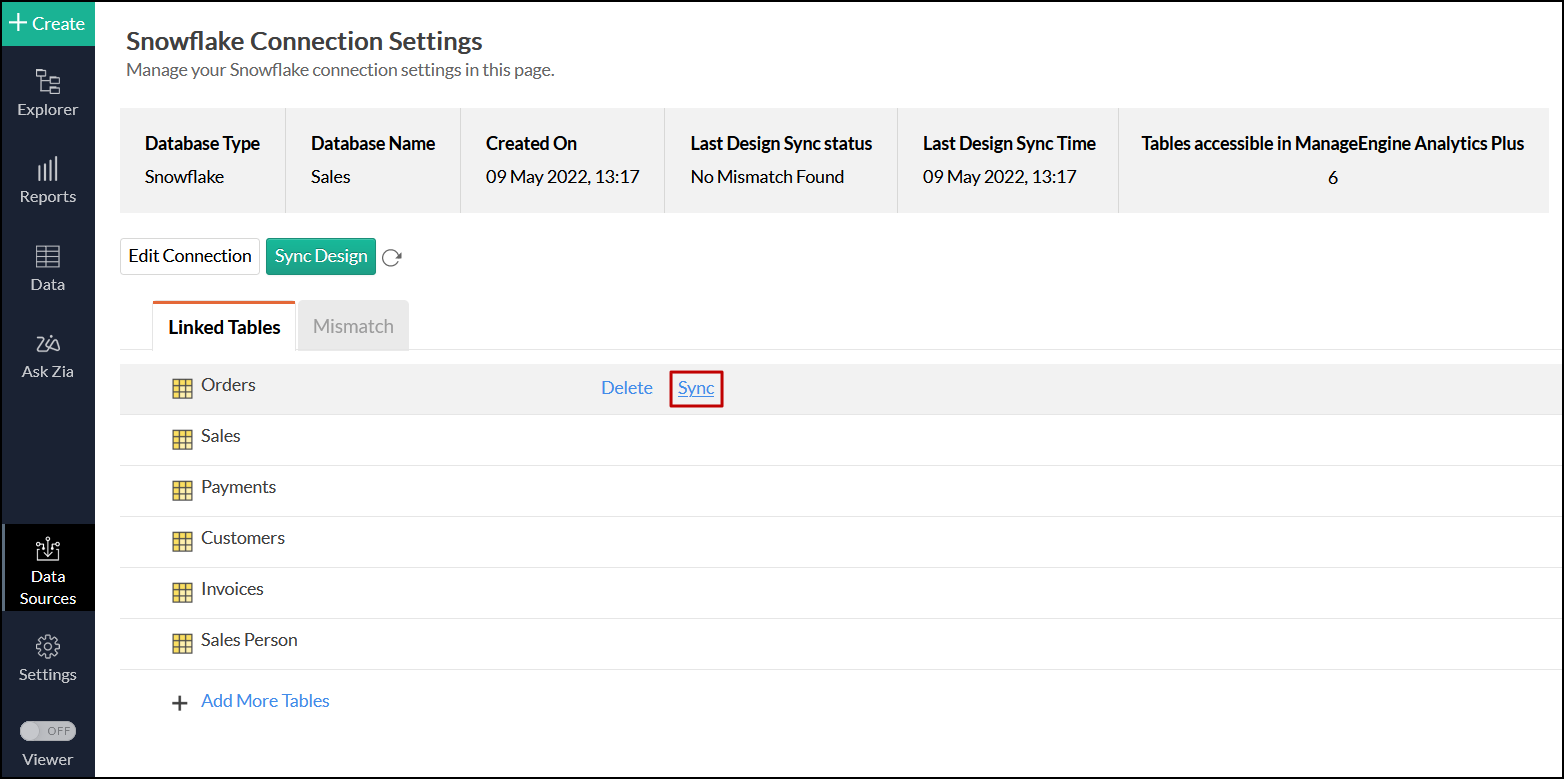1564x779 pixels.
Task: Click the Add More Tables link
Action: click(265, 701)
